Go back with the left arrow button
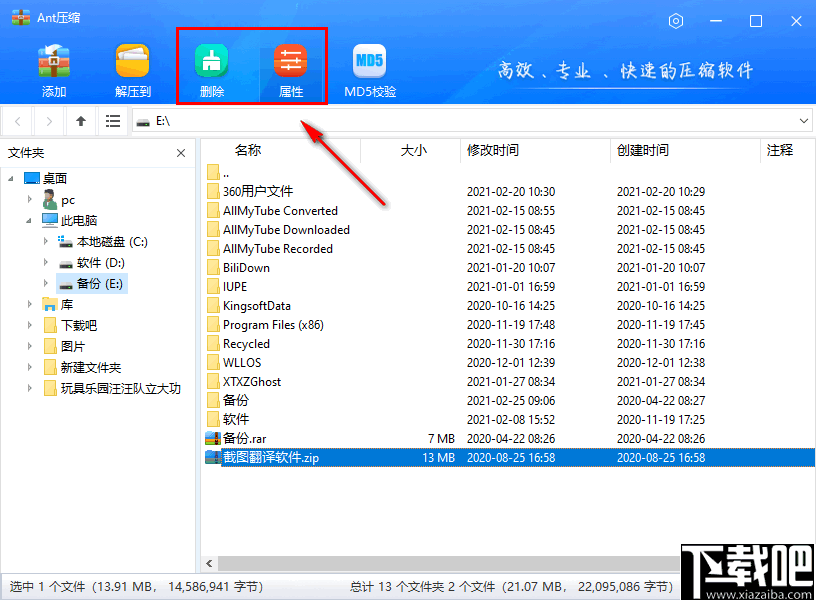816x600 pixels. (18, 121)
